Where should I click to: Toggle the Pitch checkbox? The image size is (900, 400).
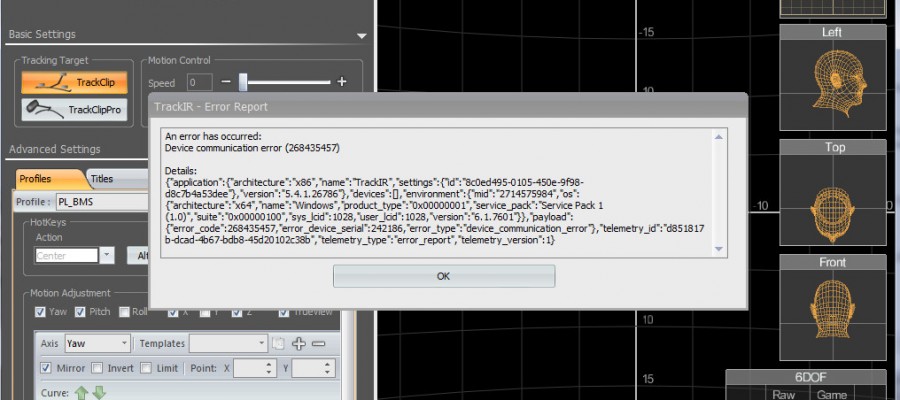point(79,312)
